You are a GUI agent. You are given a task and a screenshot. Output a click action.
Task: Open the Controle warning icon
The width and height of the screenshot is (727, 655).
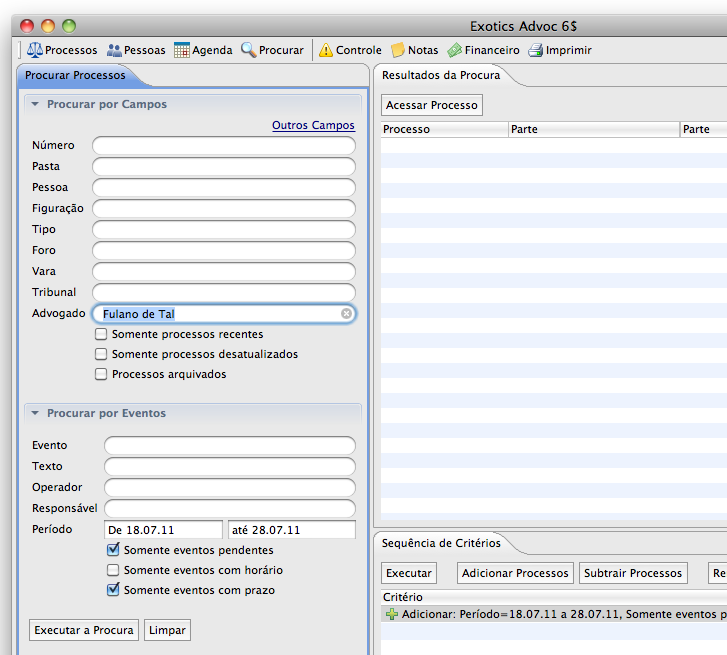tap(326, 50)
